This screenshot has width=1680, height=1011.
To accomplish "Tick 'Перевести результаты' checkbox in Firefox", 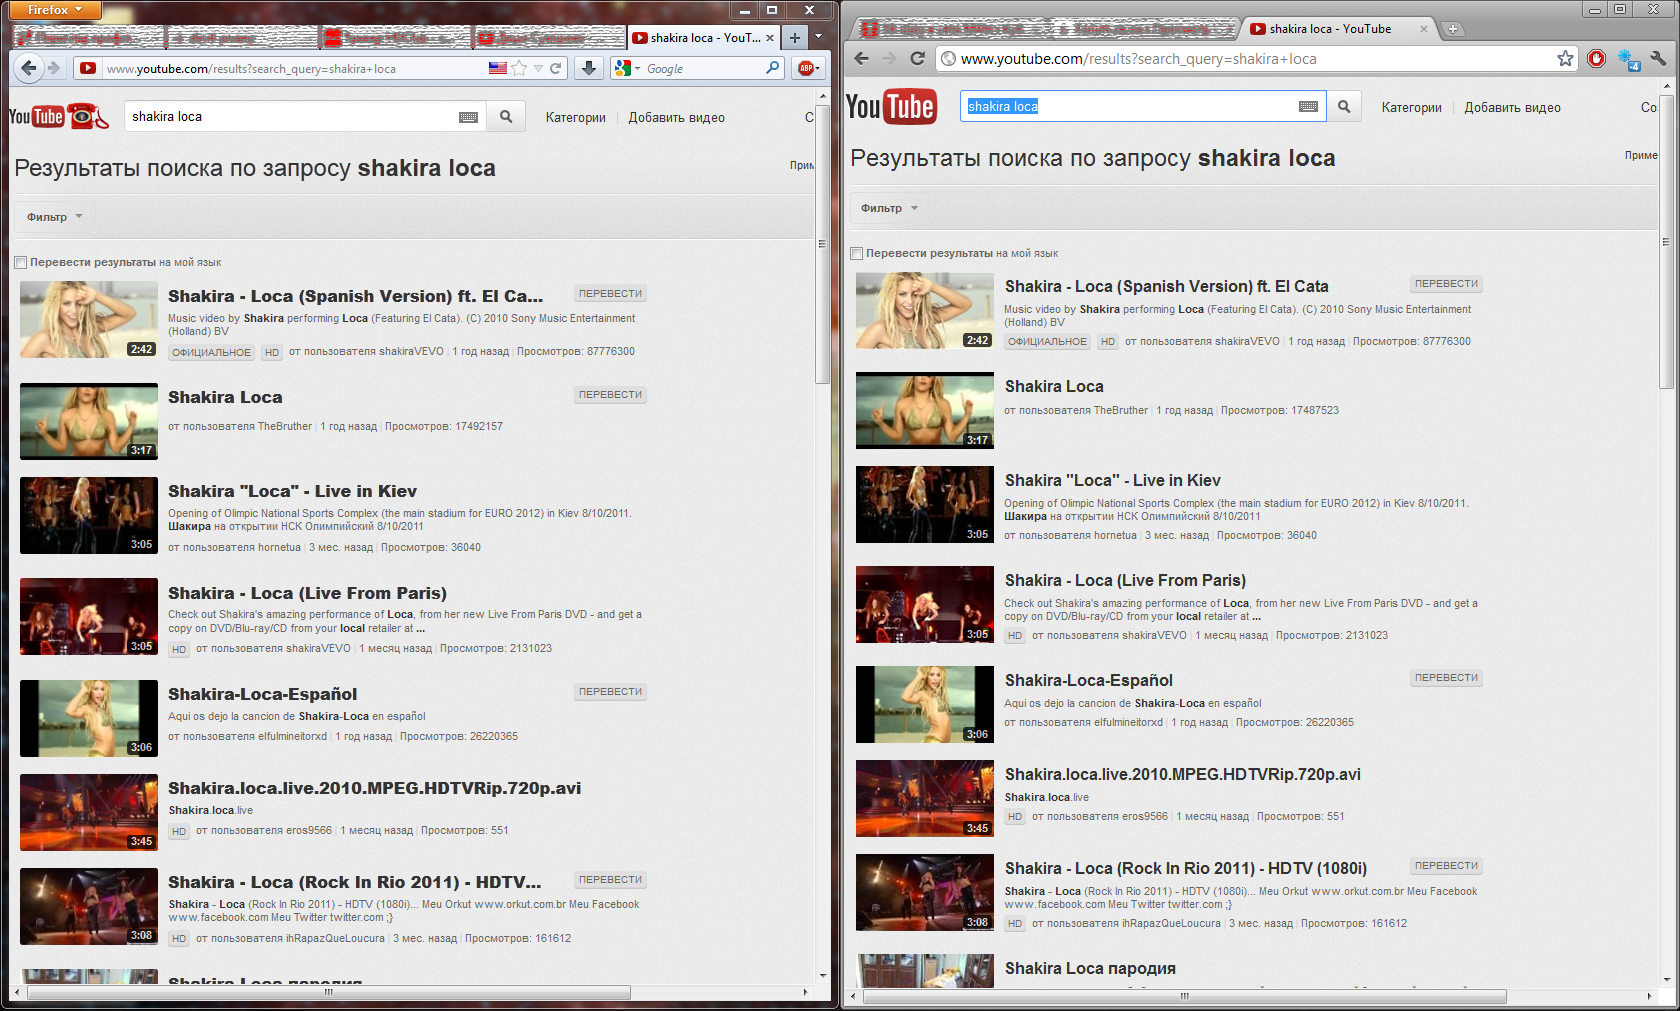I will [x=20, y=262].
